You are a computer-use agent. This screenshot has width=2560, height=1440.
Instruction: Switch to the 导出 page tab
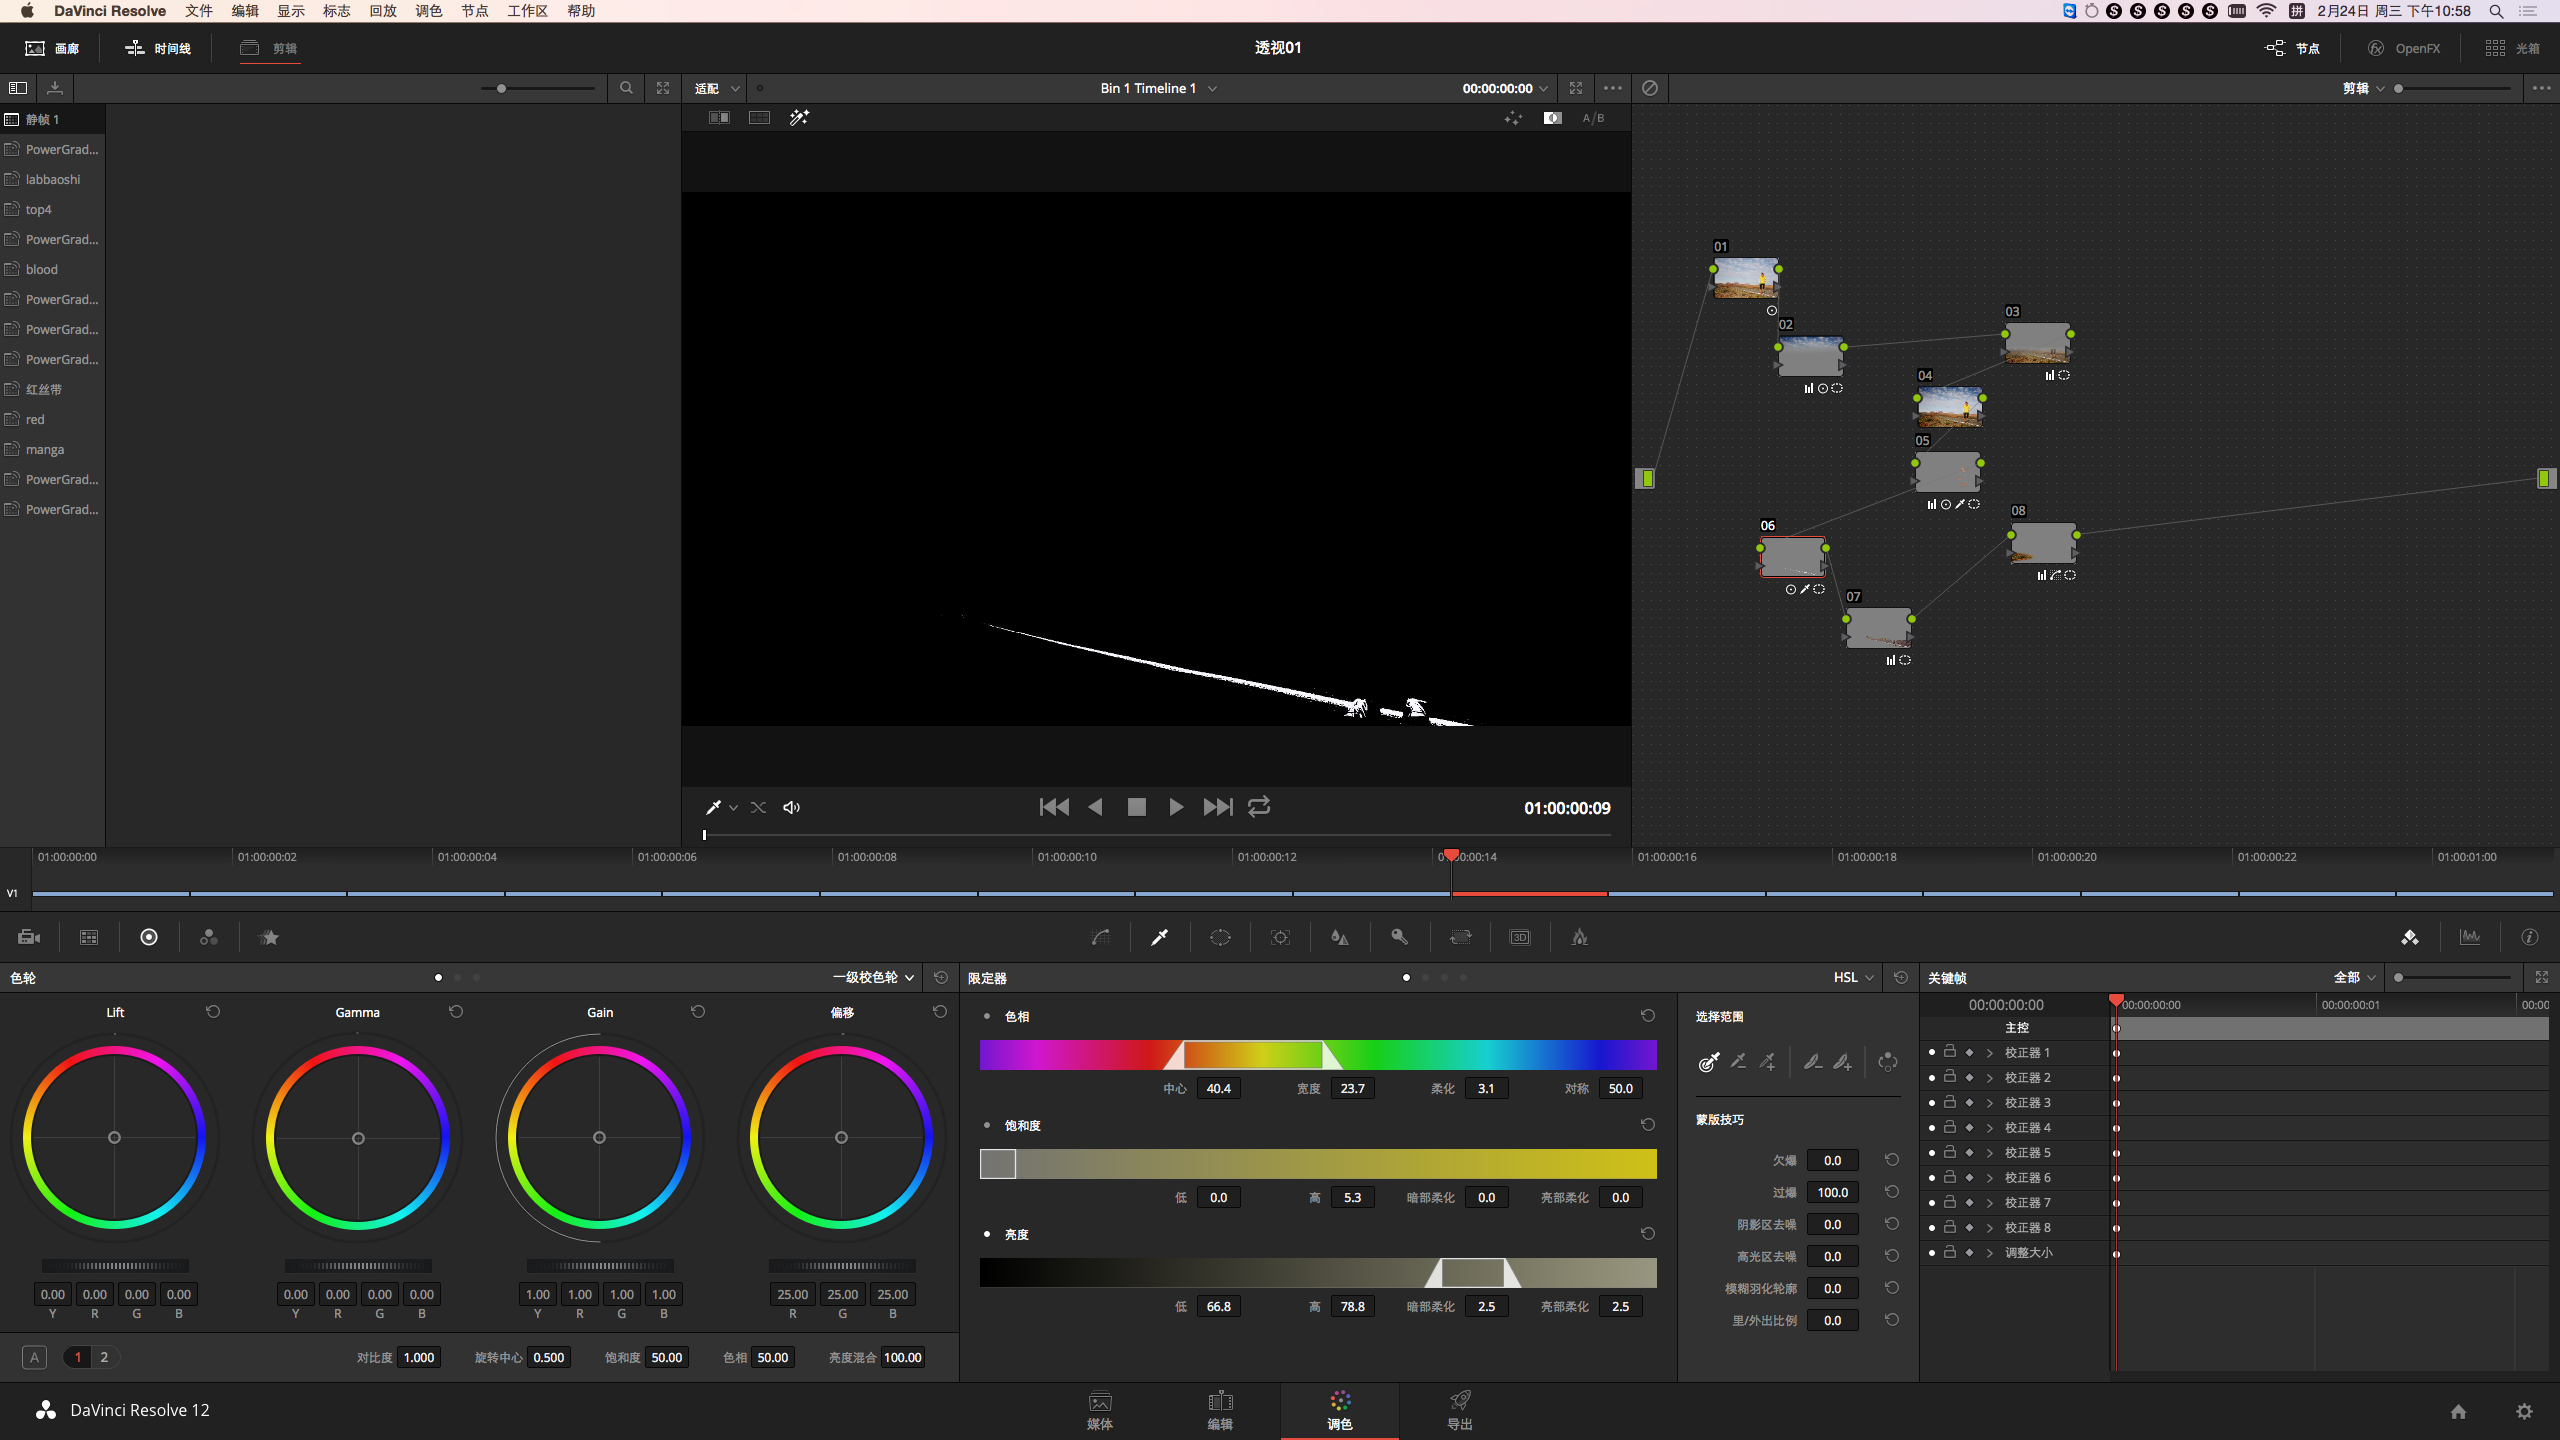point(1460,1410)
